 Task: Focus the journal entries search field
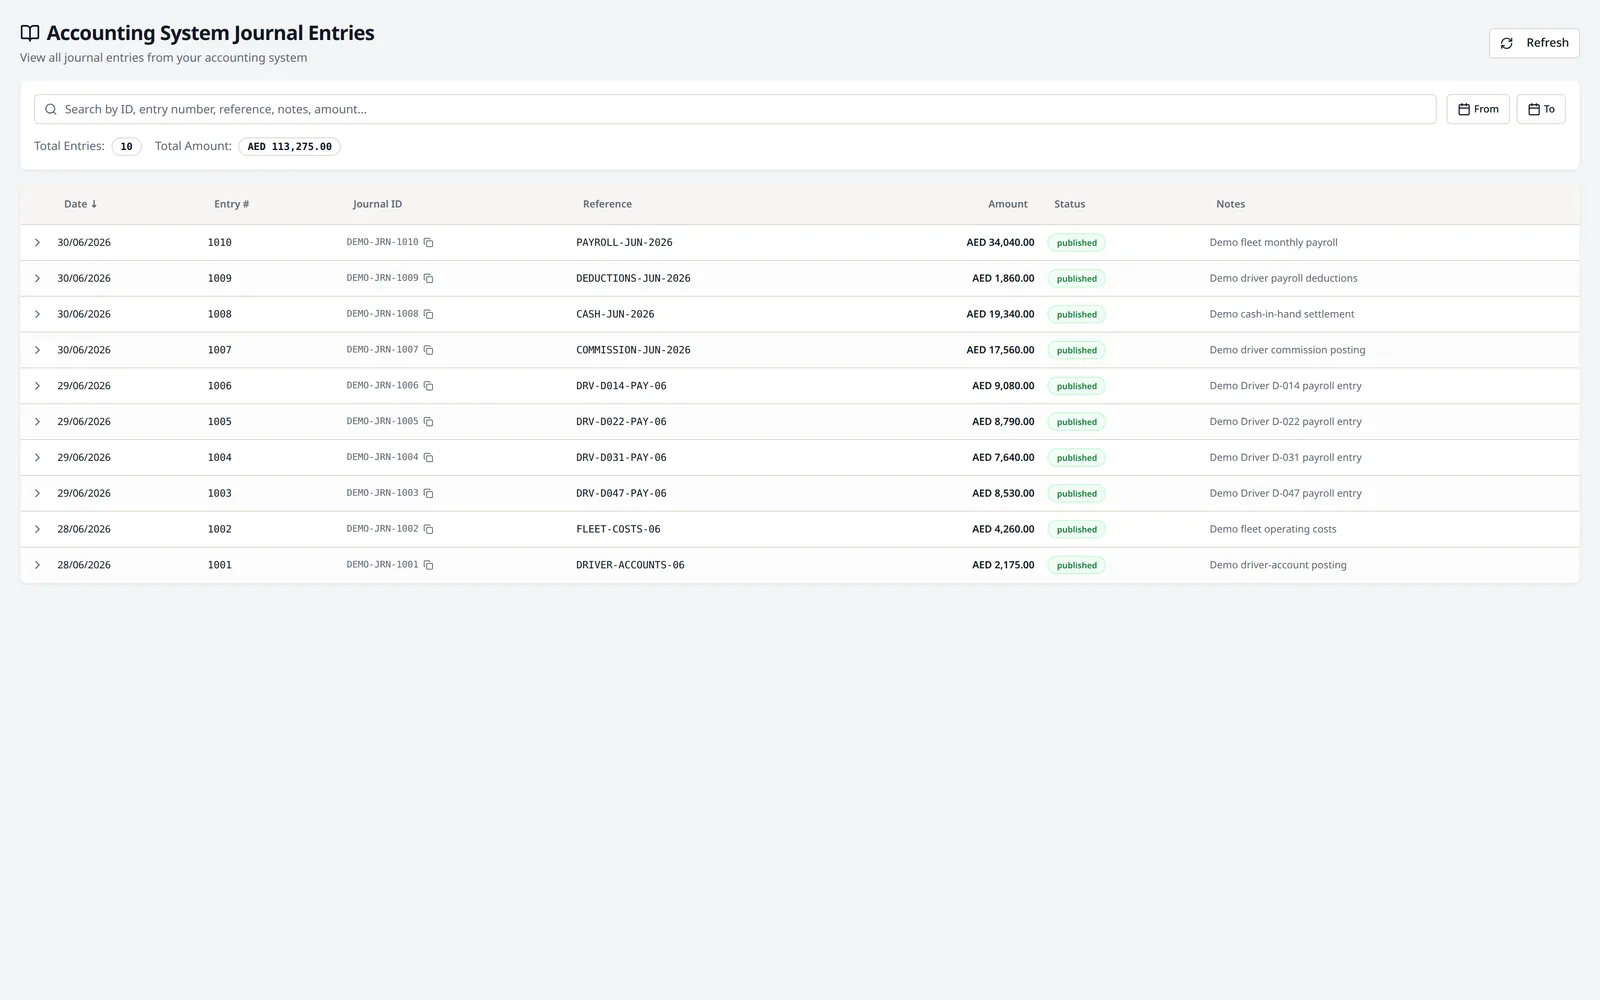pyautogui.click(x=735, y=109)
